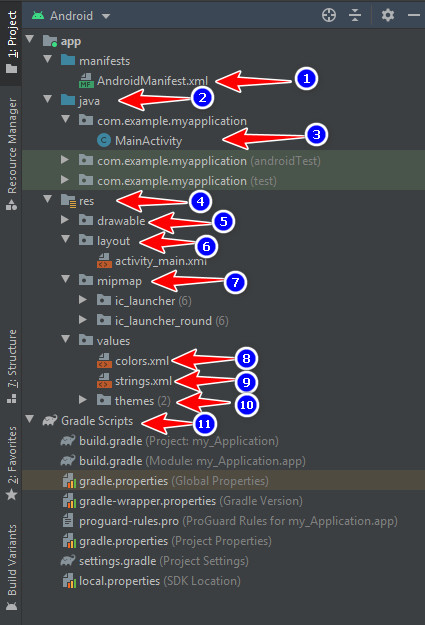Expand the themes (2) folder
Viewport: 425px width, 625px height.
83,399
